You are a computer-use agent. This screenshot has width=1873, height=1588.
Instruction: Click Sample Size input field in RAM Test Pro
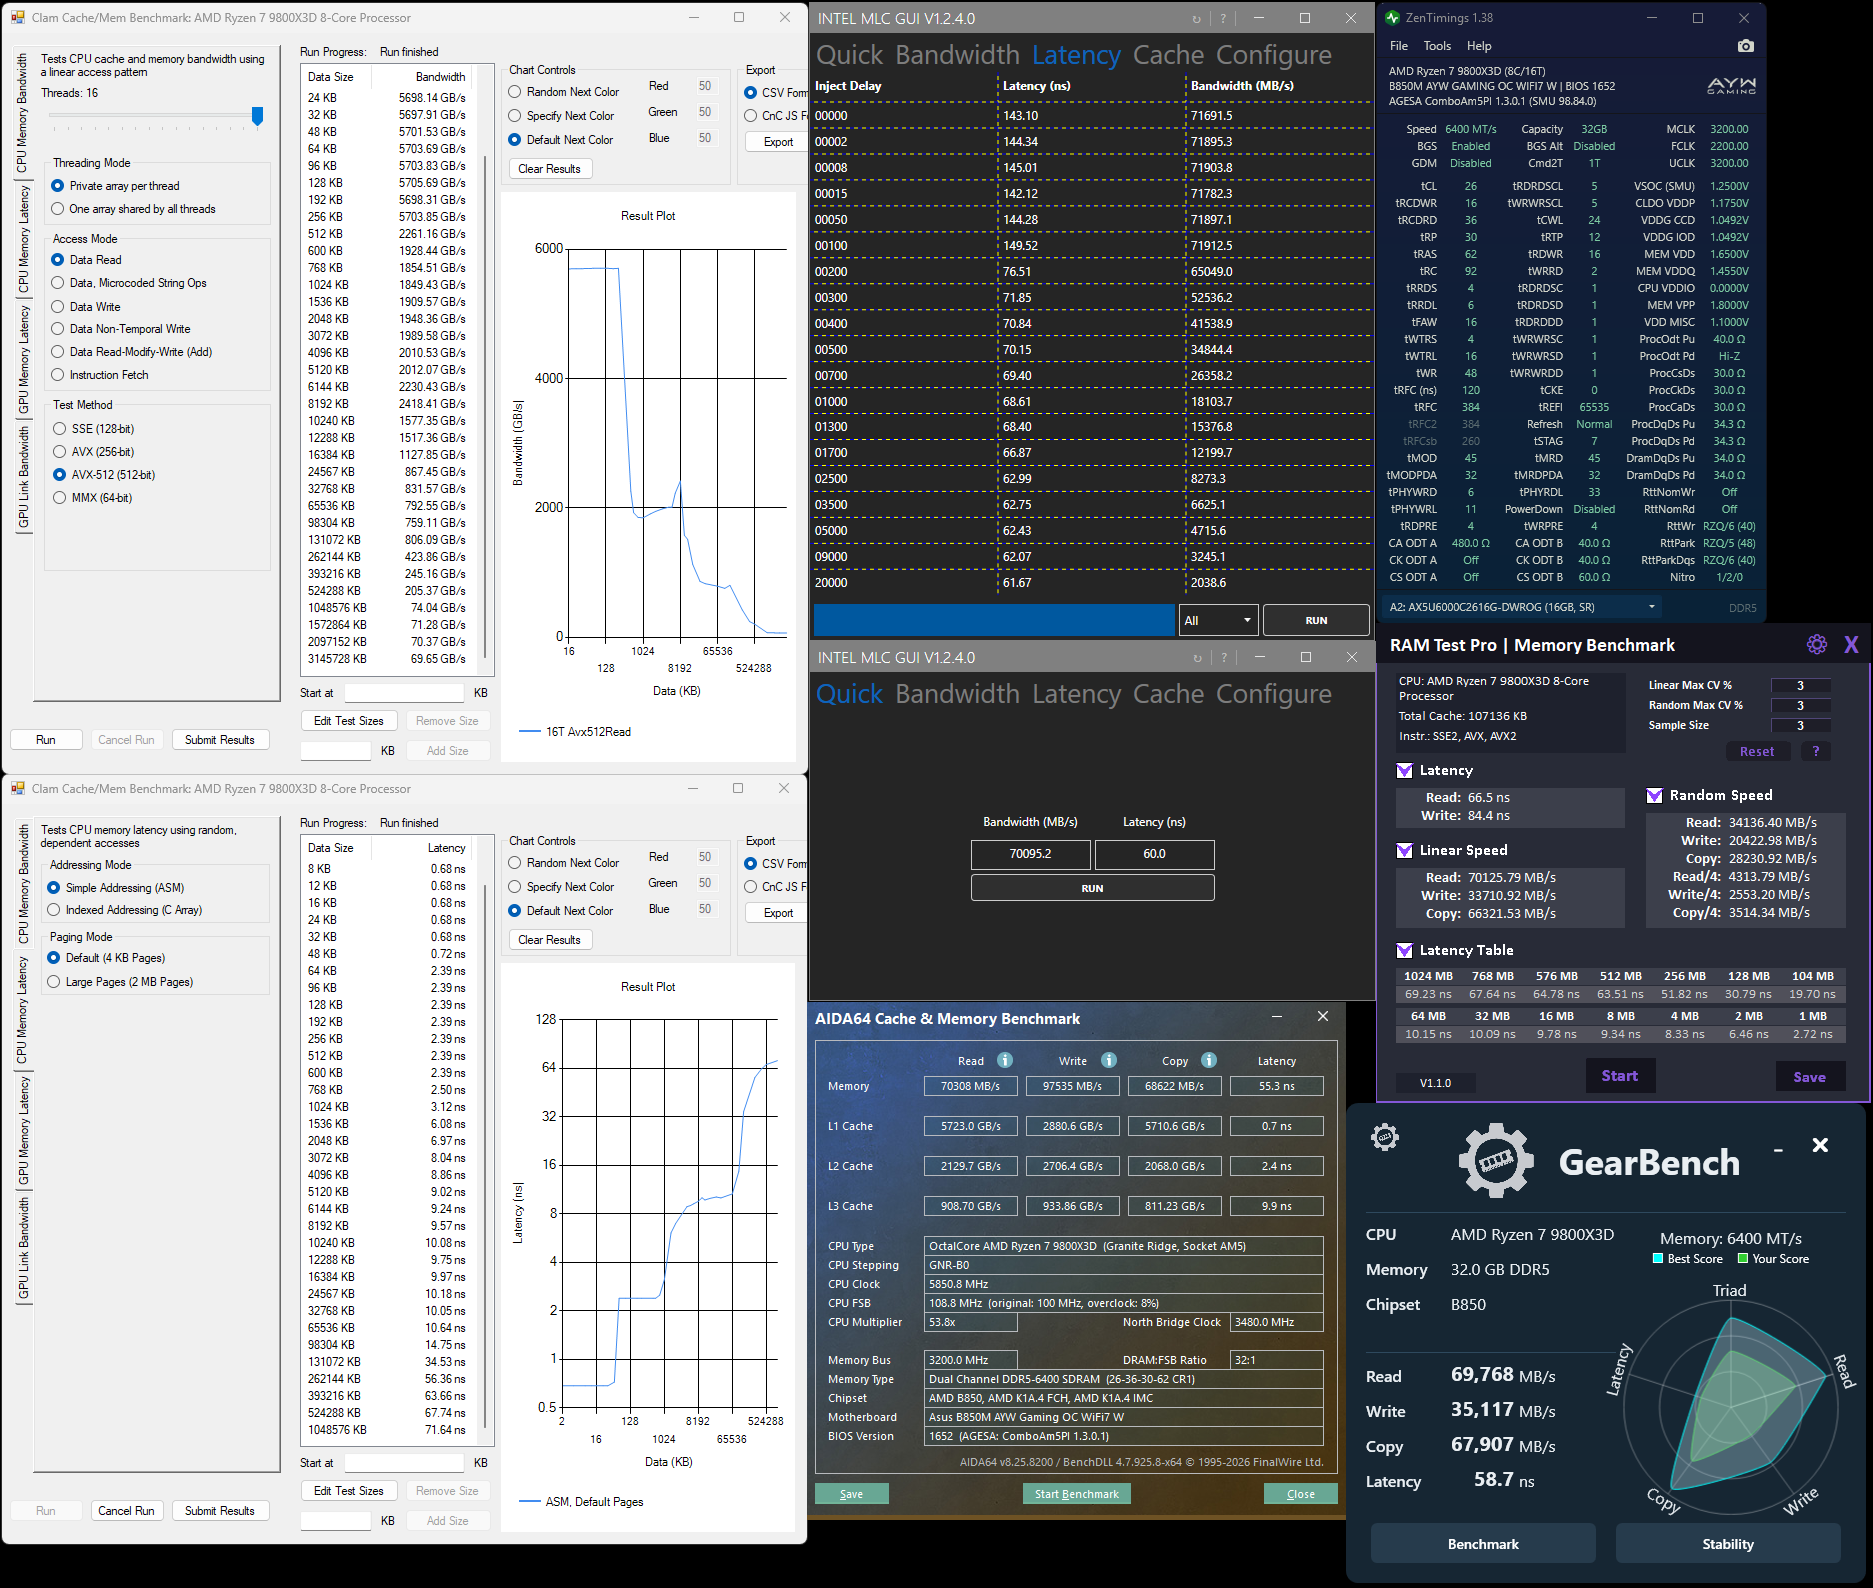pos(1800,725)
